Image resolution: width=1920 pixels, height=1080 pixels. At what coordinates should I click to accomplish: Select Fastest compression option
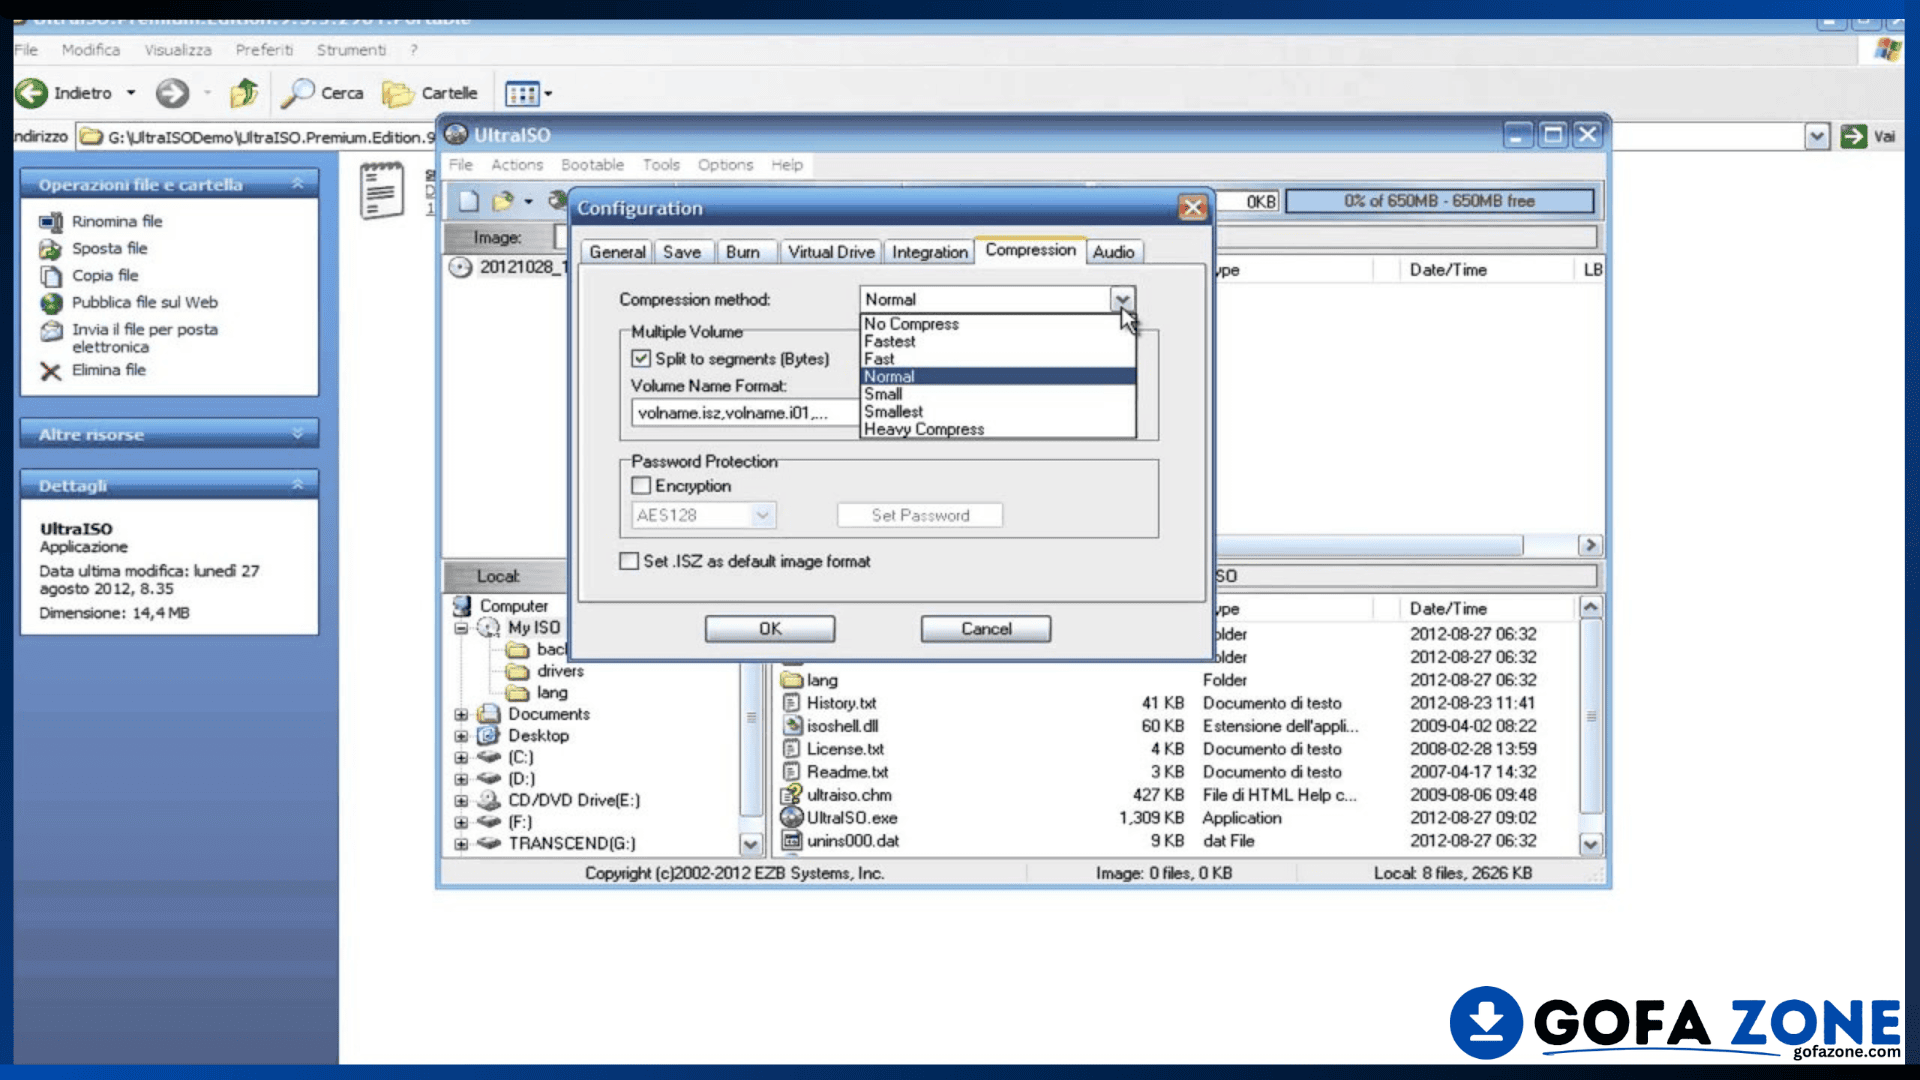pyautogui.click(x=998, y=341)
